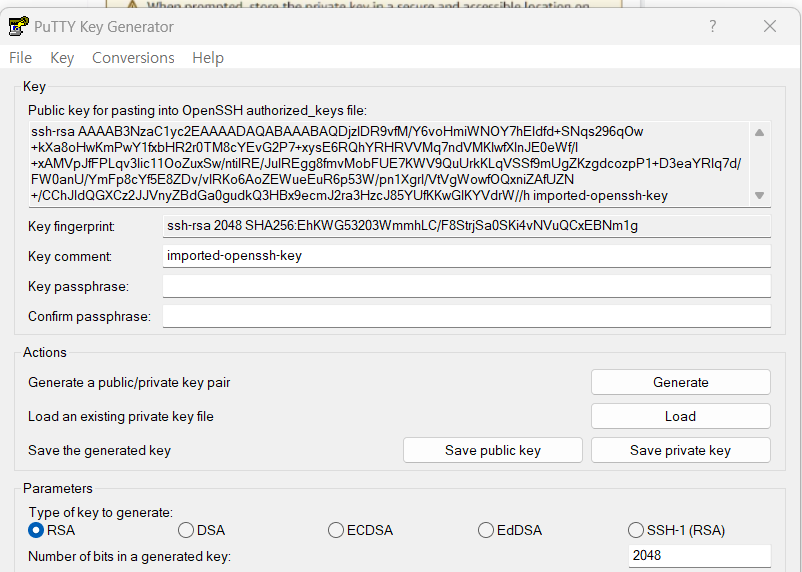
Task: Open the File menu
Action: point(20,58)
